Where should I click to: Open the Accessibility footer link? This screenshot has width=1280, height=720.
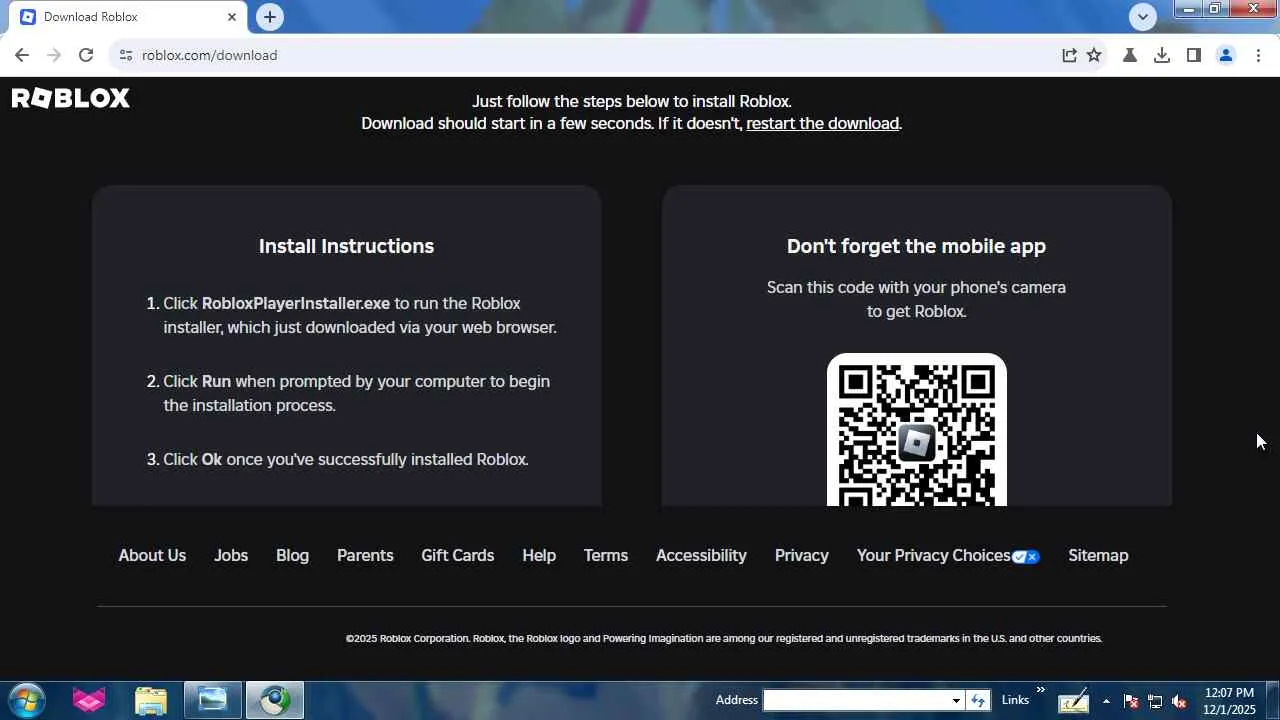[701, 556]
